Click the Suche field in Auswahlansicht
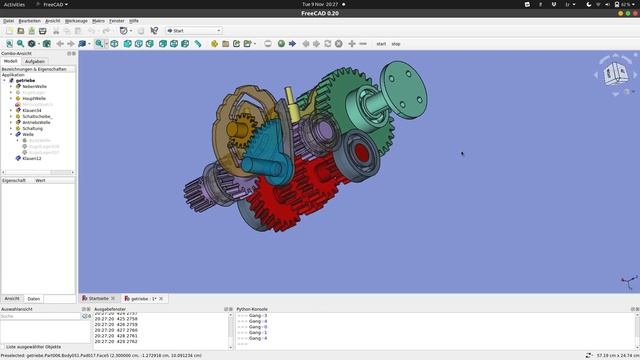This screenshot has width=640, height=360. point(40,316)
